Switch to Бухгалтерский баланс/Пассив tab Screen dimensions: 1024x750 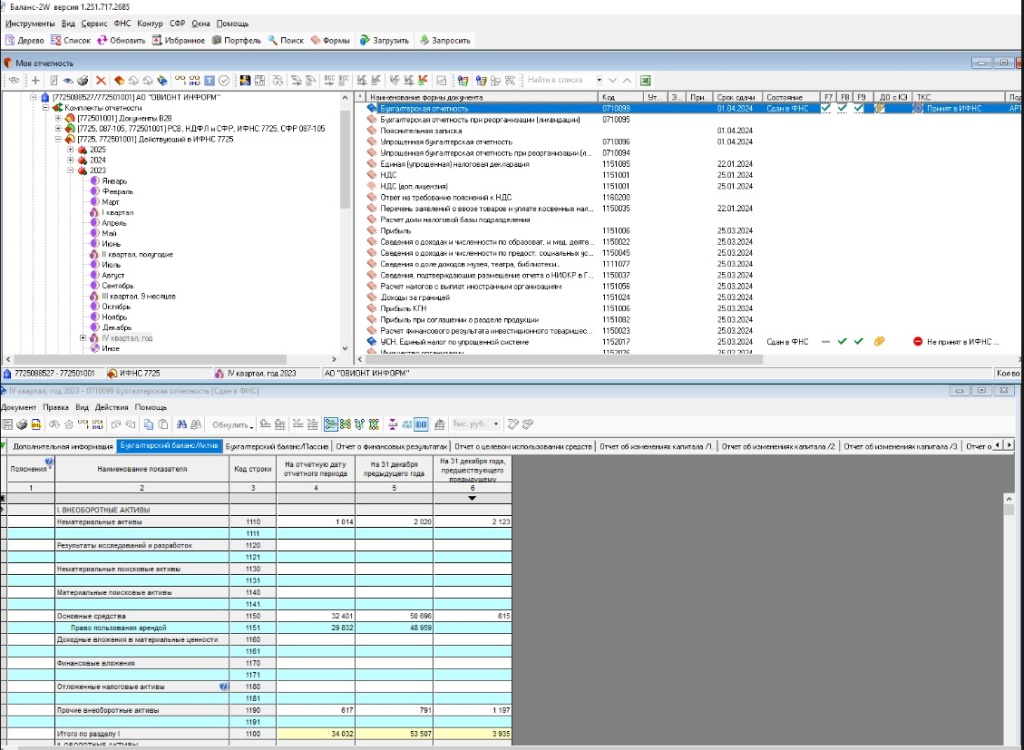(x=277, y=446)
